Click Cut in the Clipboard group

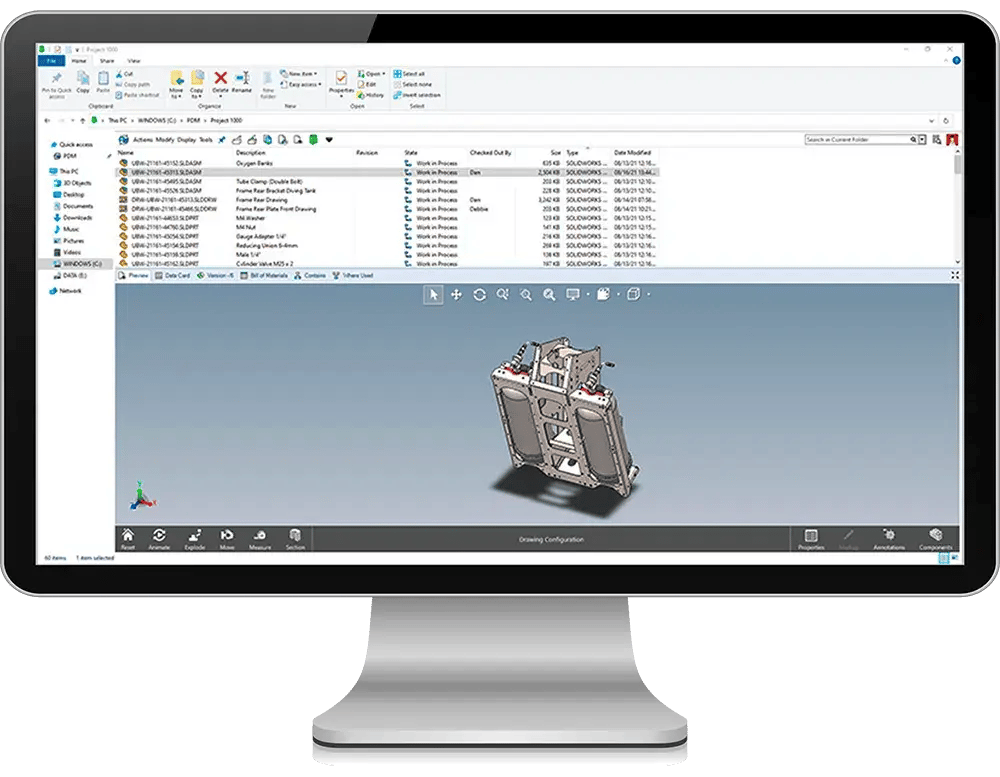tap(124, 74)
